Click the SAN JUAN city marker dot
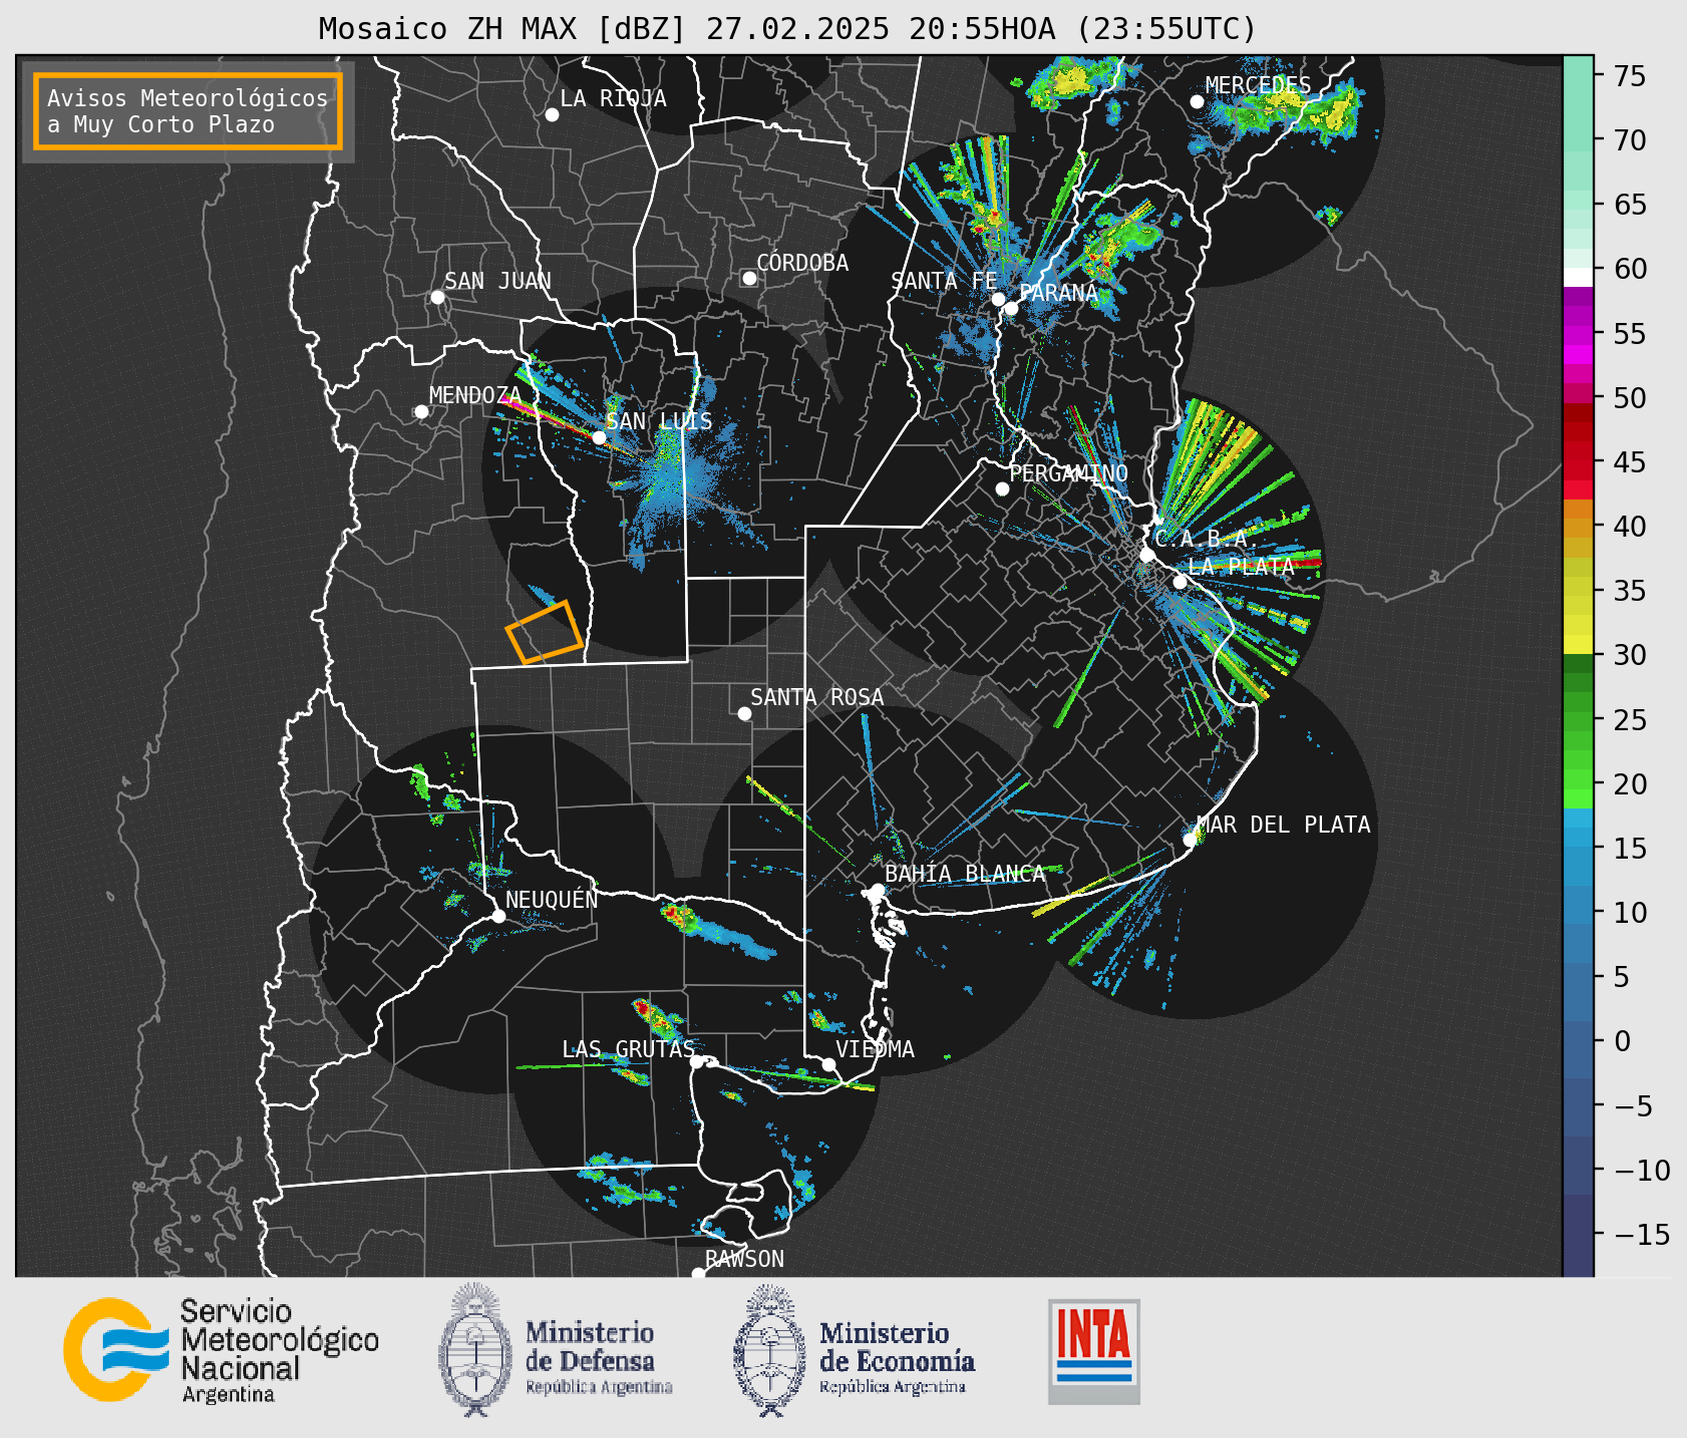The image size is (1687, 1438). [x=437, y=297]
